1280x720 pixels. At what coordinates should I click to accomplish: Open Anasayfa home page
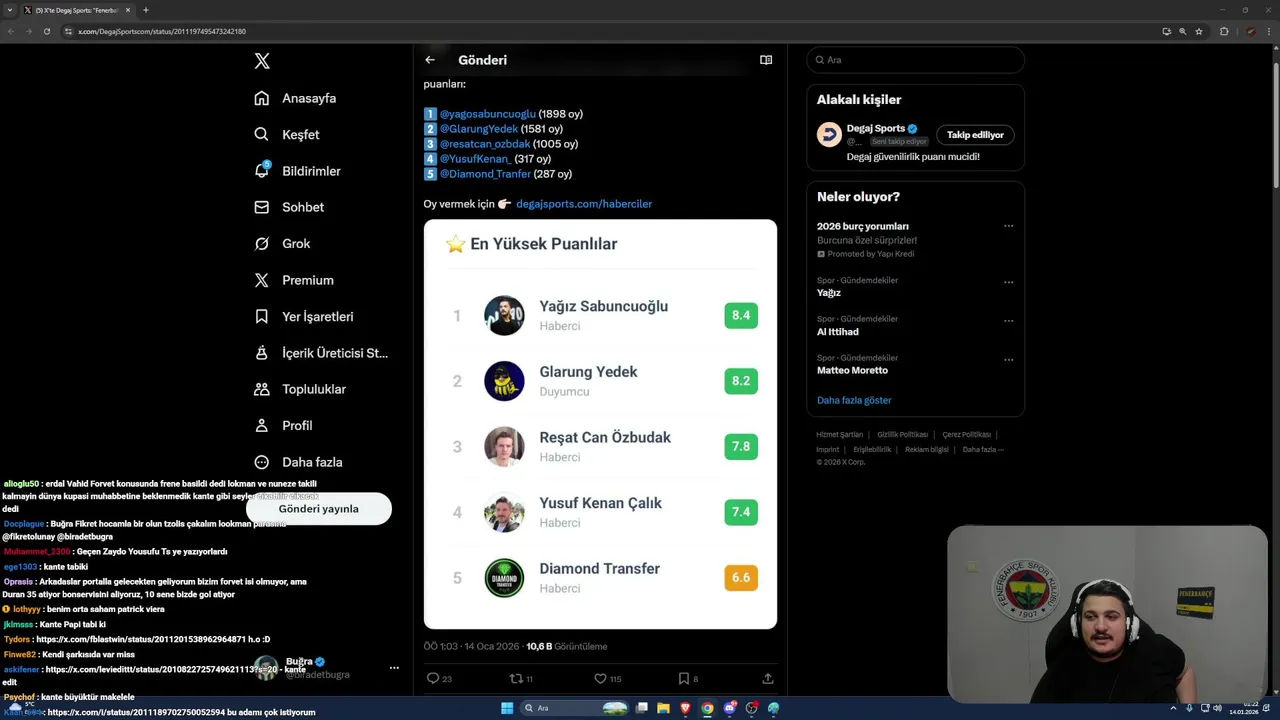295,98
